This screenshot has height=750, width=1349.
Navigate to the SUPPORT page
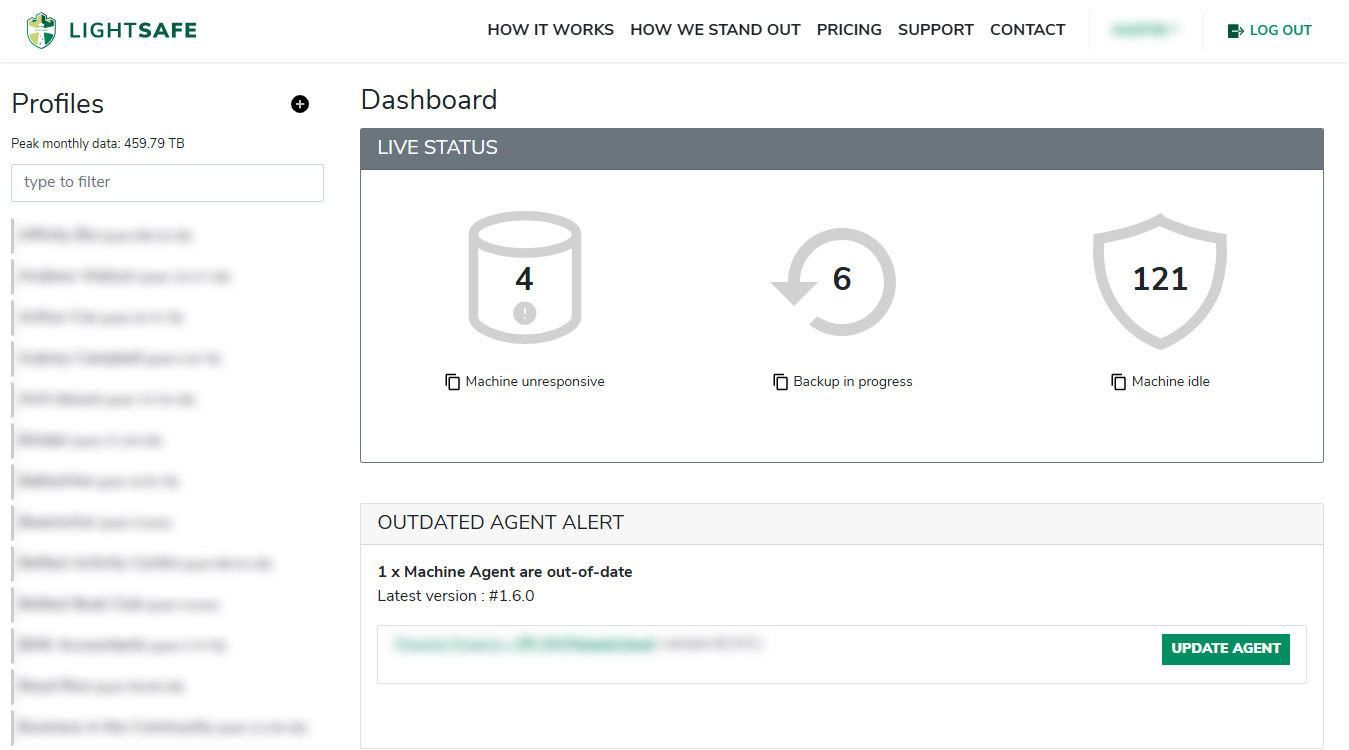(935, 30)
